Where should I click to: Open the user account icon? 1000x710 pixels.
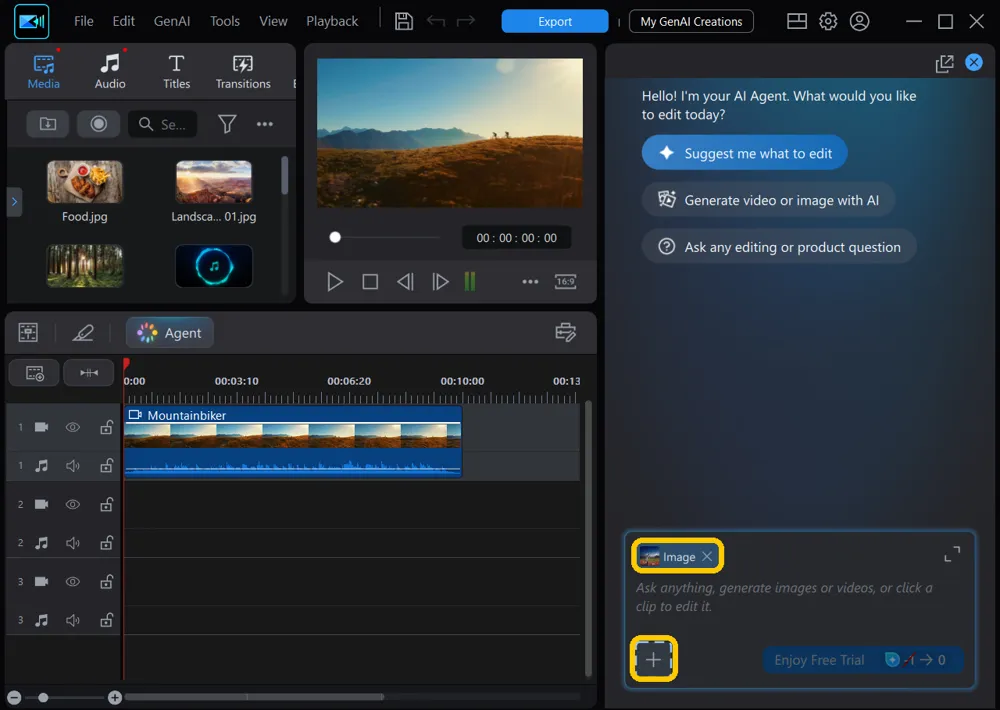859,21
